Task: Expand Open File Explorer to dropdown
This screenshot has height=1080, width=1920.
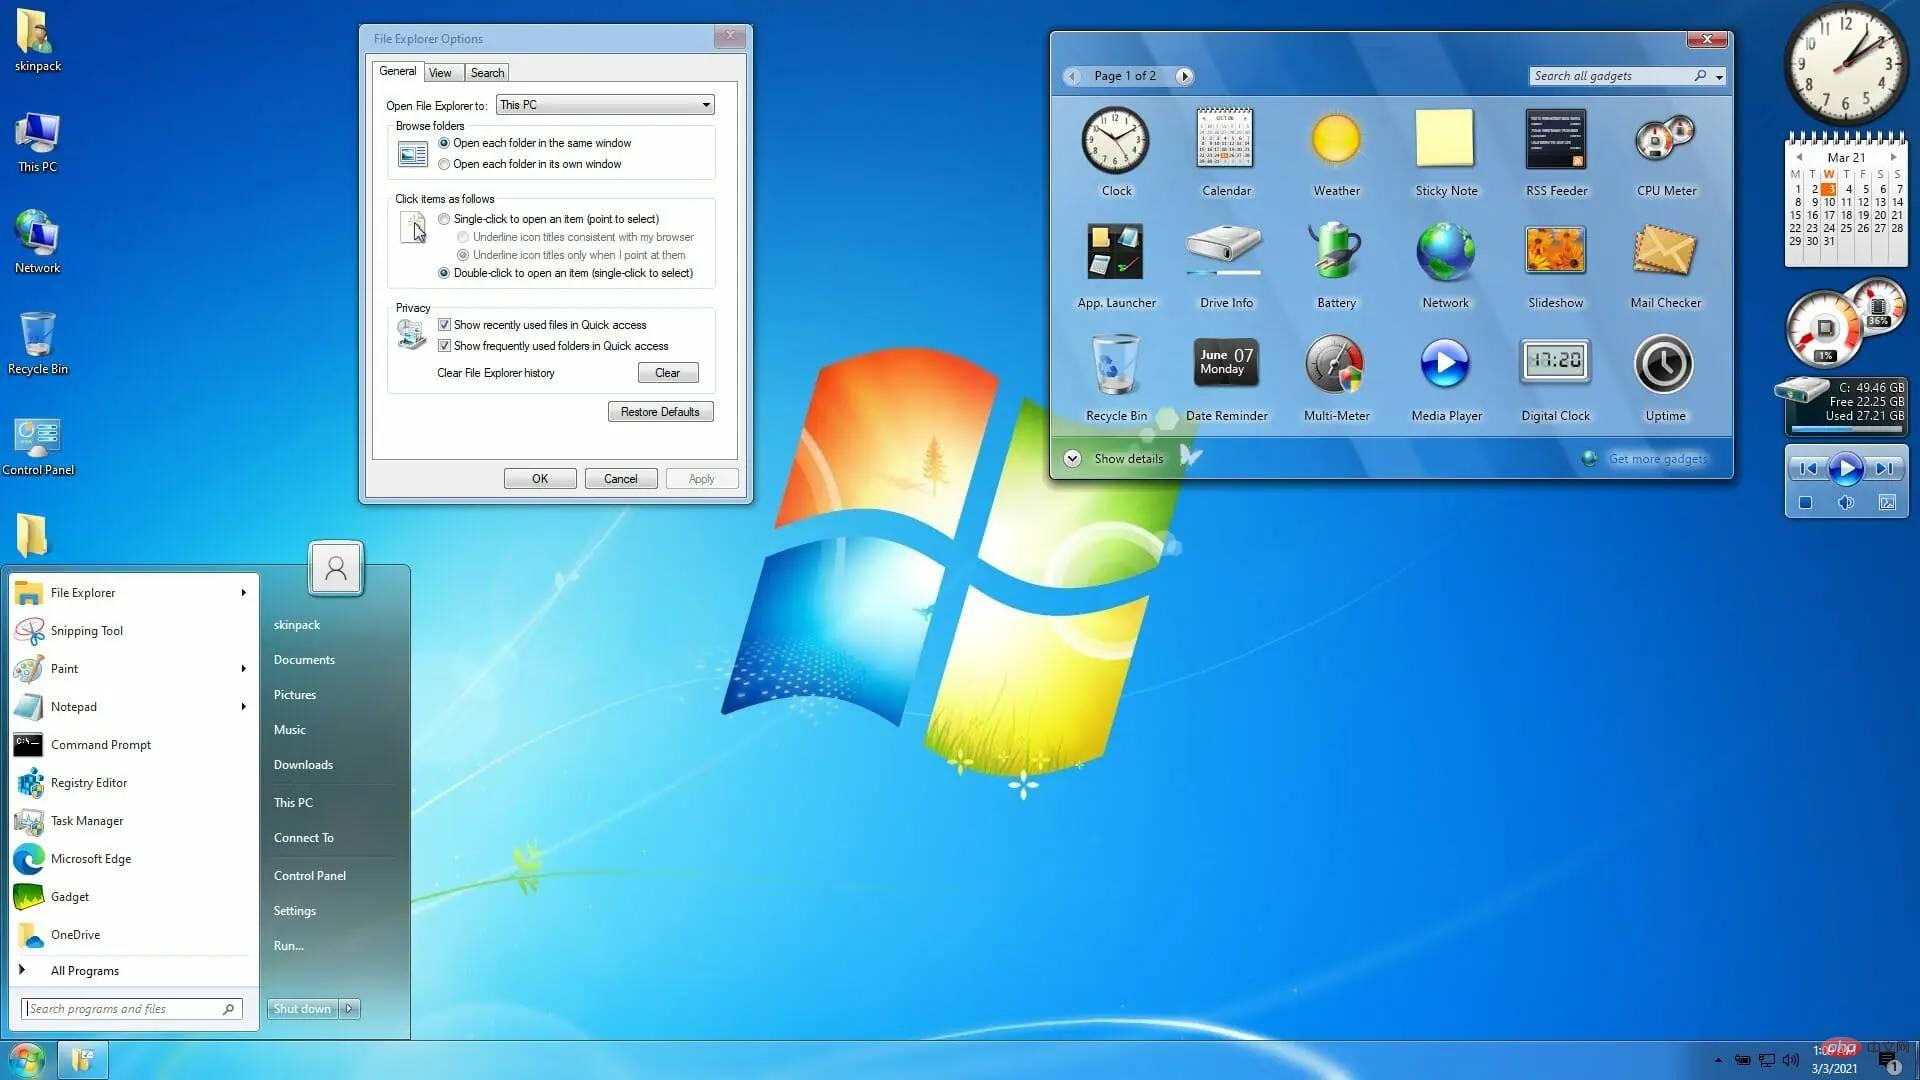Action: (x=704, y=104)
